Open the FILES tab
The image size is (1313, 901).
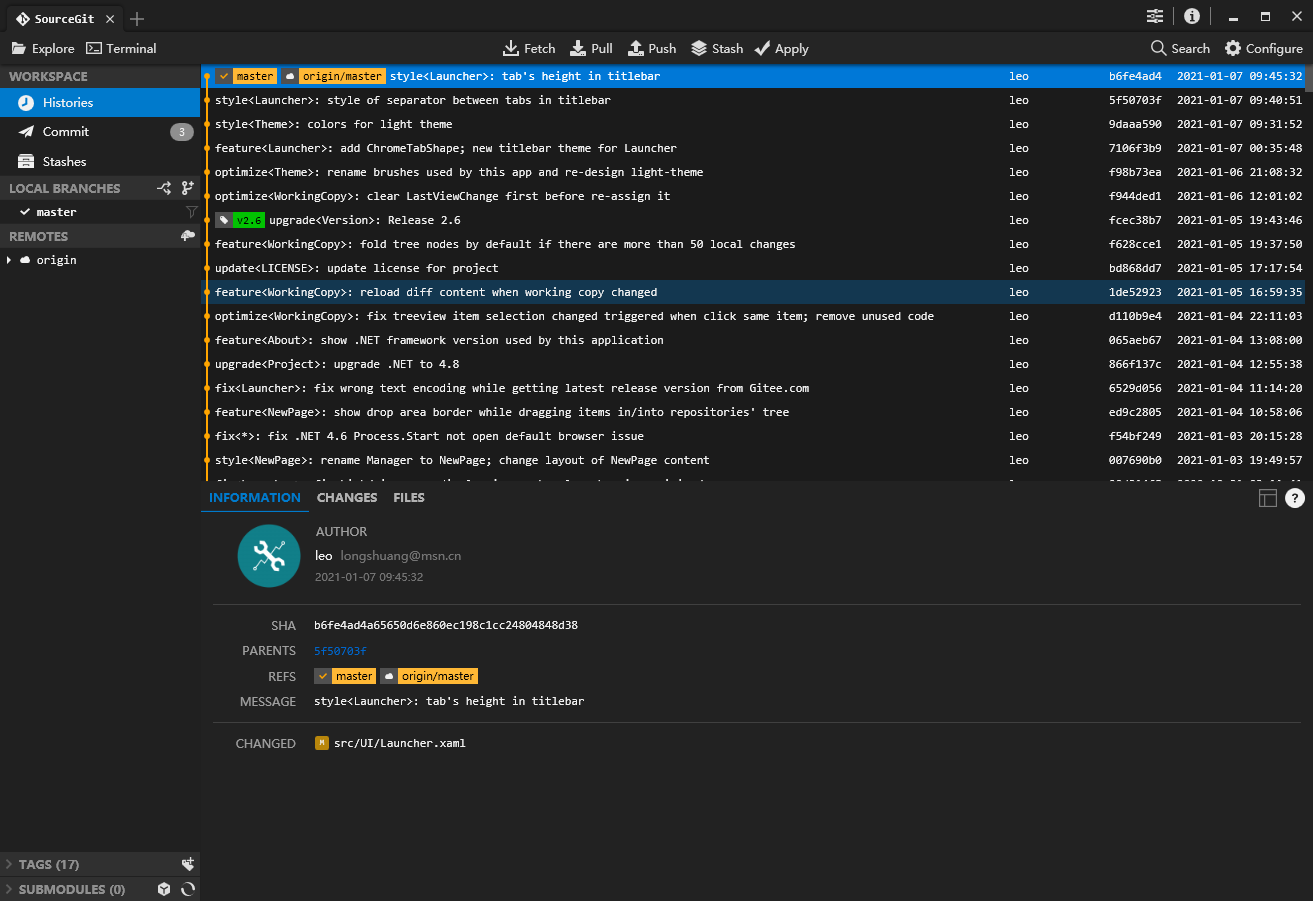click(408, 497)
